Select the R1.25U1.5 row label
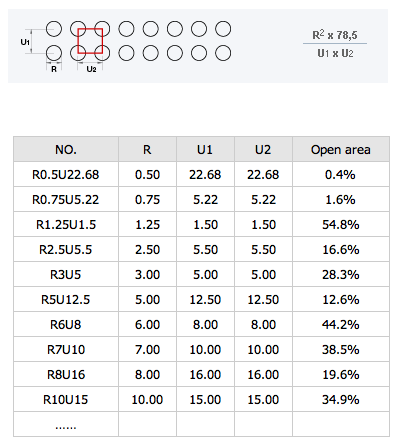The height and width of the screenshot is (445, 401). click(66, 225)
